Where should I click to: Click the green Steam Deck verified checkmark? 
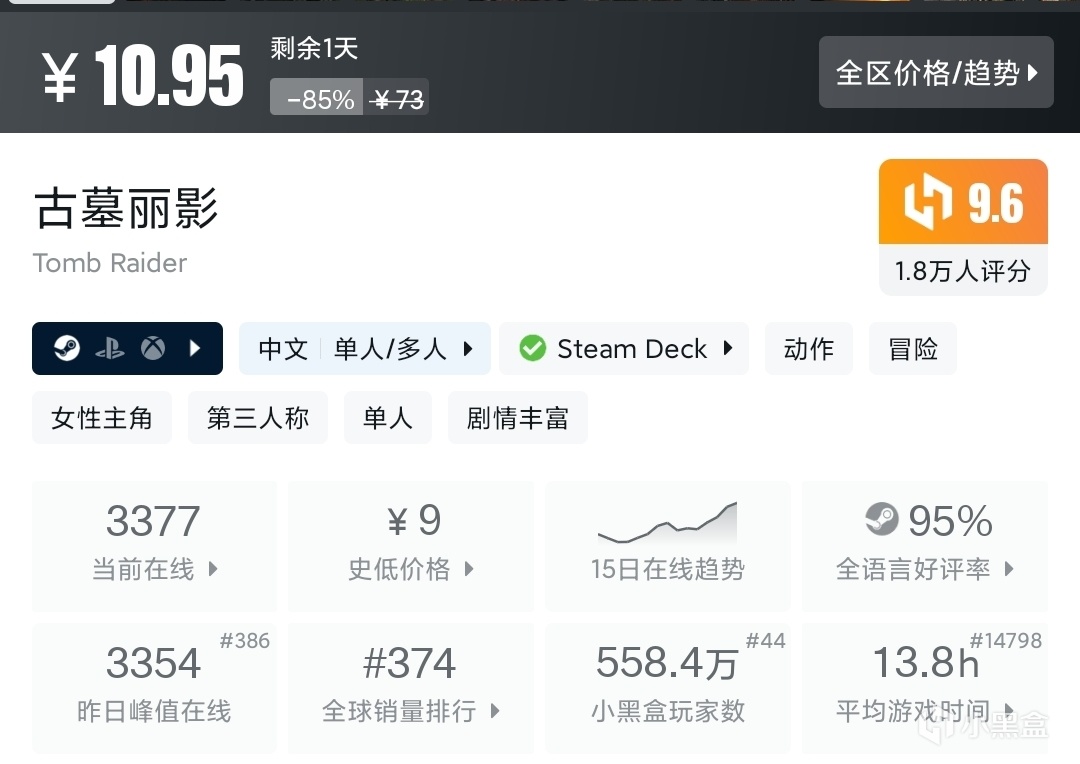pos(533,348)
